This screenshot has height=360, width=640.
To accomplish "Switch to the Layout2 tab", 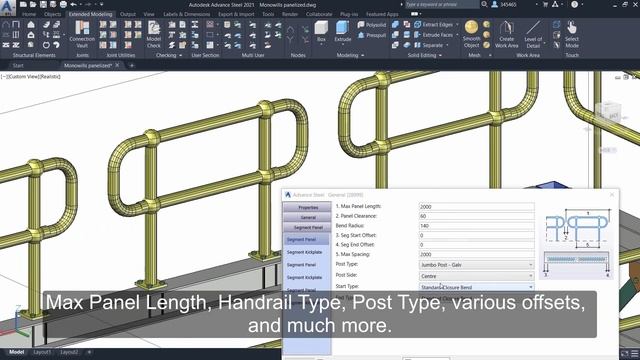I will tap(69, 352).
